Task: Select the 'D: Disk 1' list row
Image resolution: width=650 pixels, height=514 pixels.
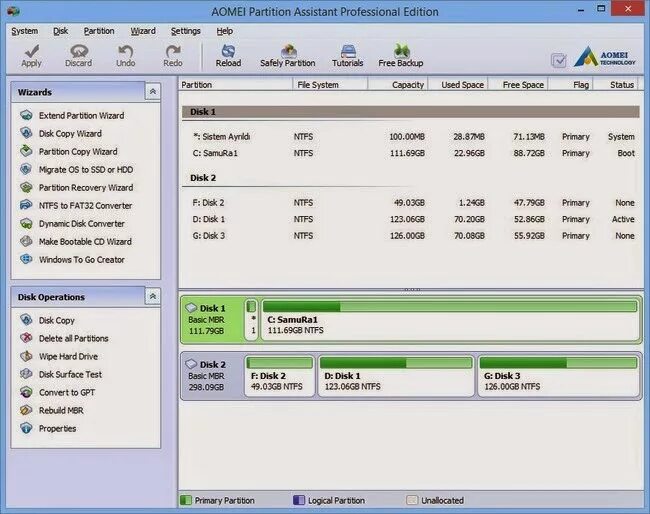Action: coord(410,219)
